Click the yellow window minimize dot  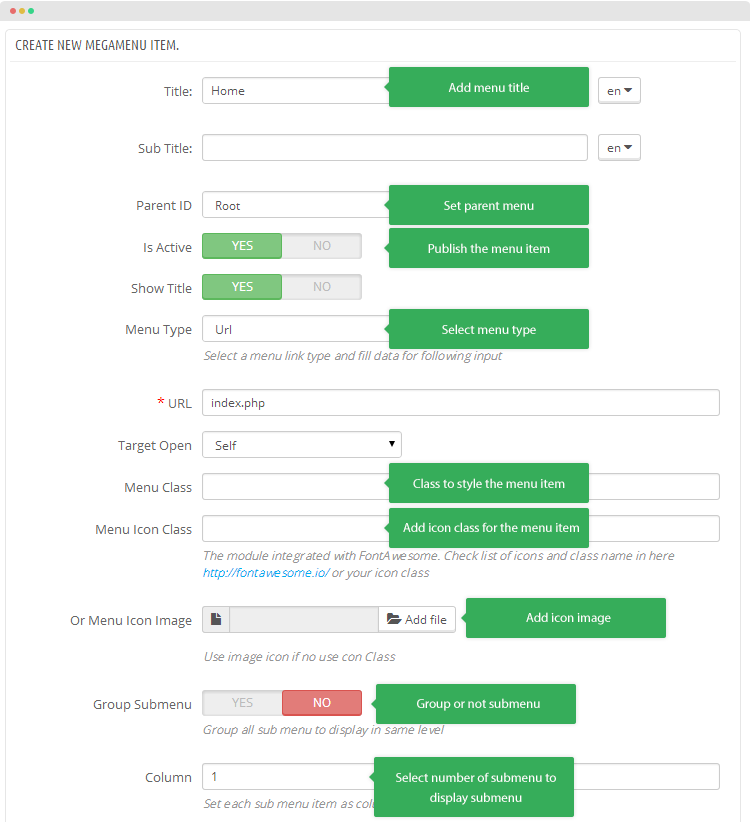(x=22, y=11)
